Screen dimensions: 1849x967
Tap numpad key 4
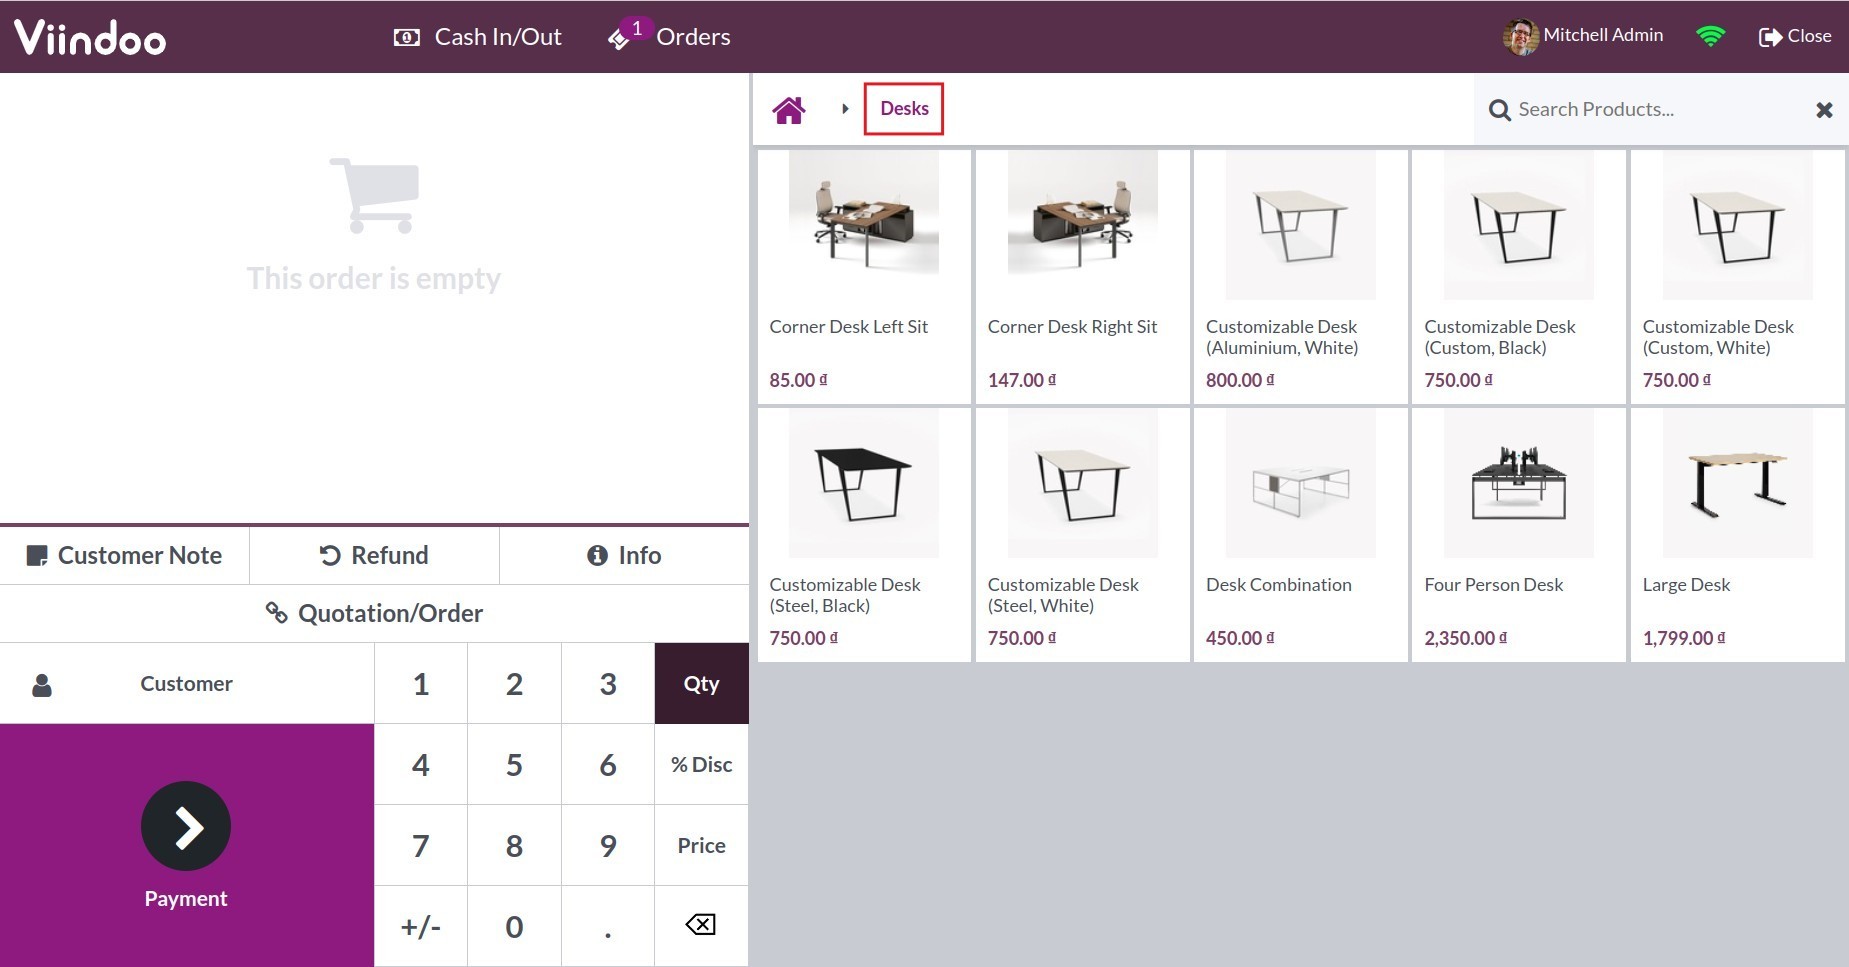pos(421,765)
